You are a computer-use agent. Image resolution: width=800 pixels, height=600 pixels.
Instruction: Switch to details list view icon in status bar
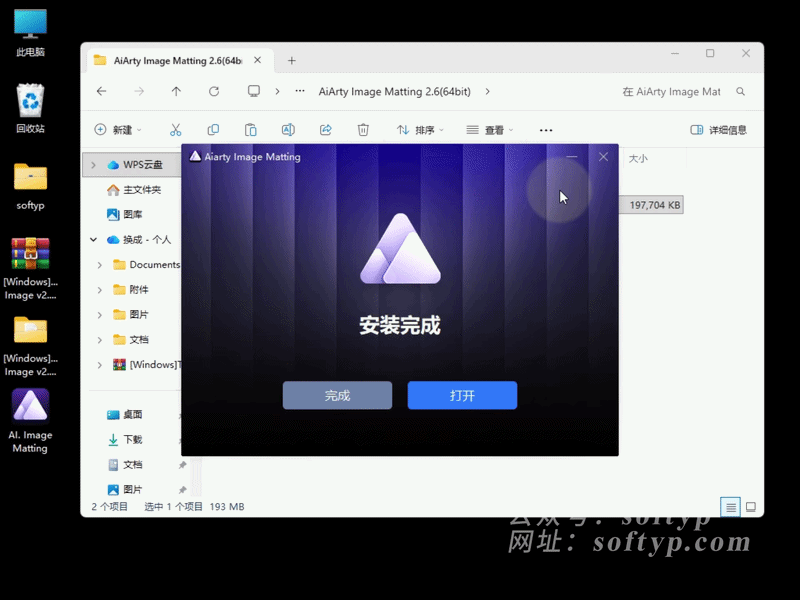[x=731, y=507]
